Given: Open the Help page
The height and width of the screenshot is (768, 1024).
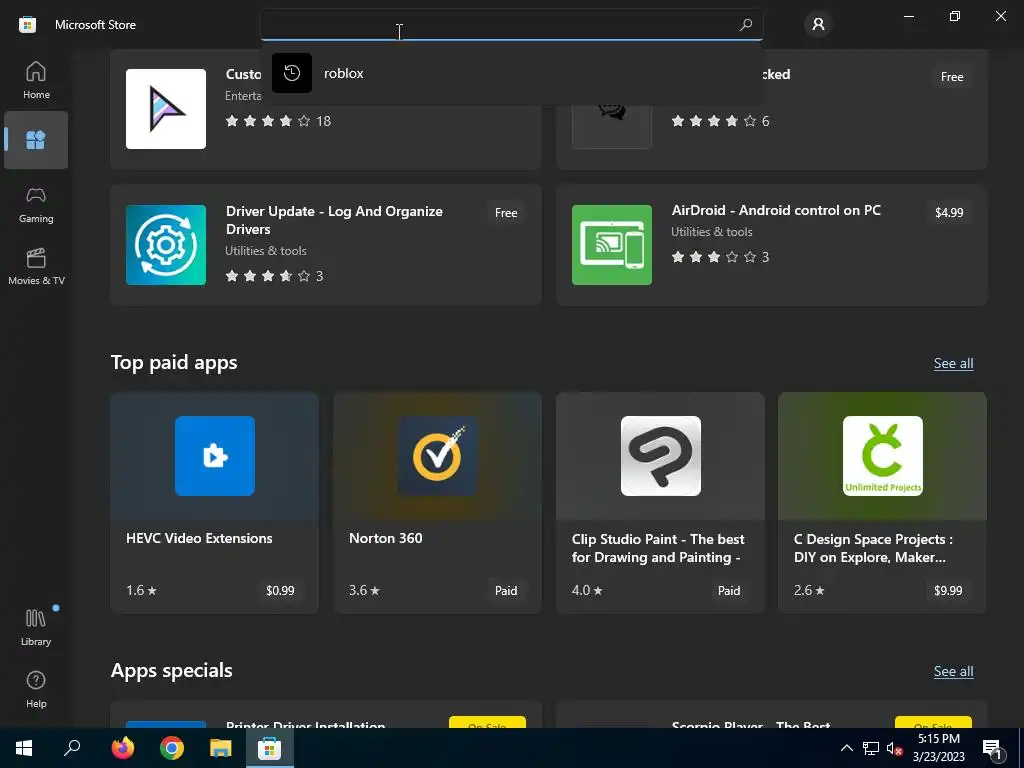Looking at the screenshot, I should tap(36, 689).
